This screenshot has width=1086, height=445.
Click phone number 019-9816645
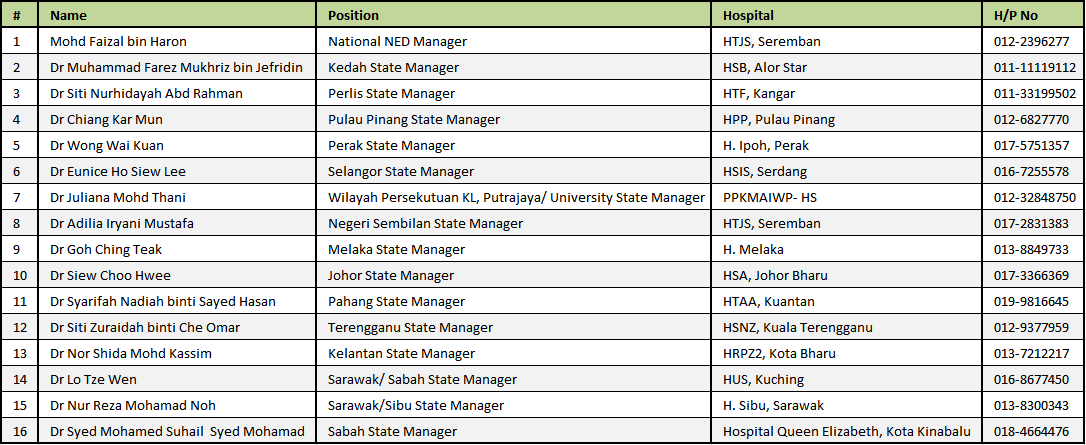(1031, 302)
